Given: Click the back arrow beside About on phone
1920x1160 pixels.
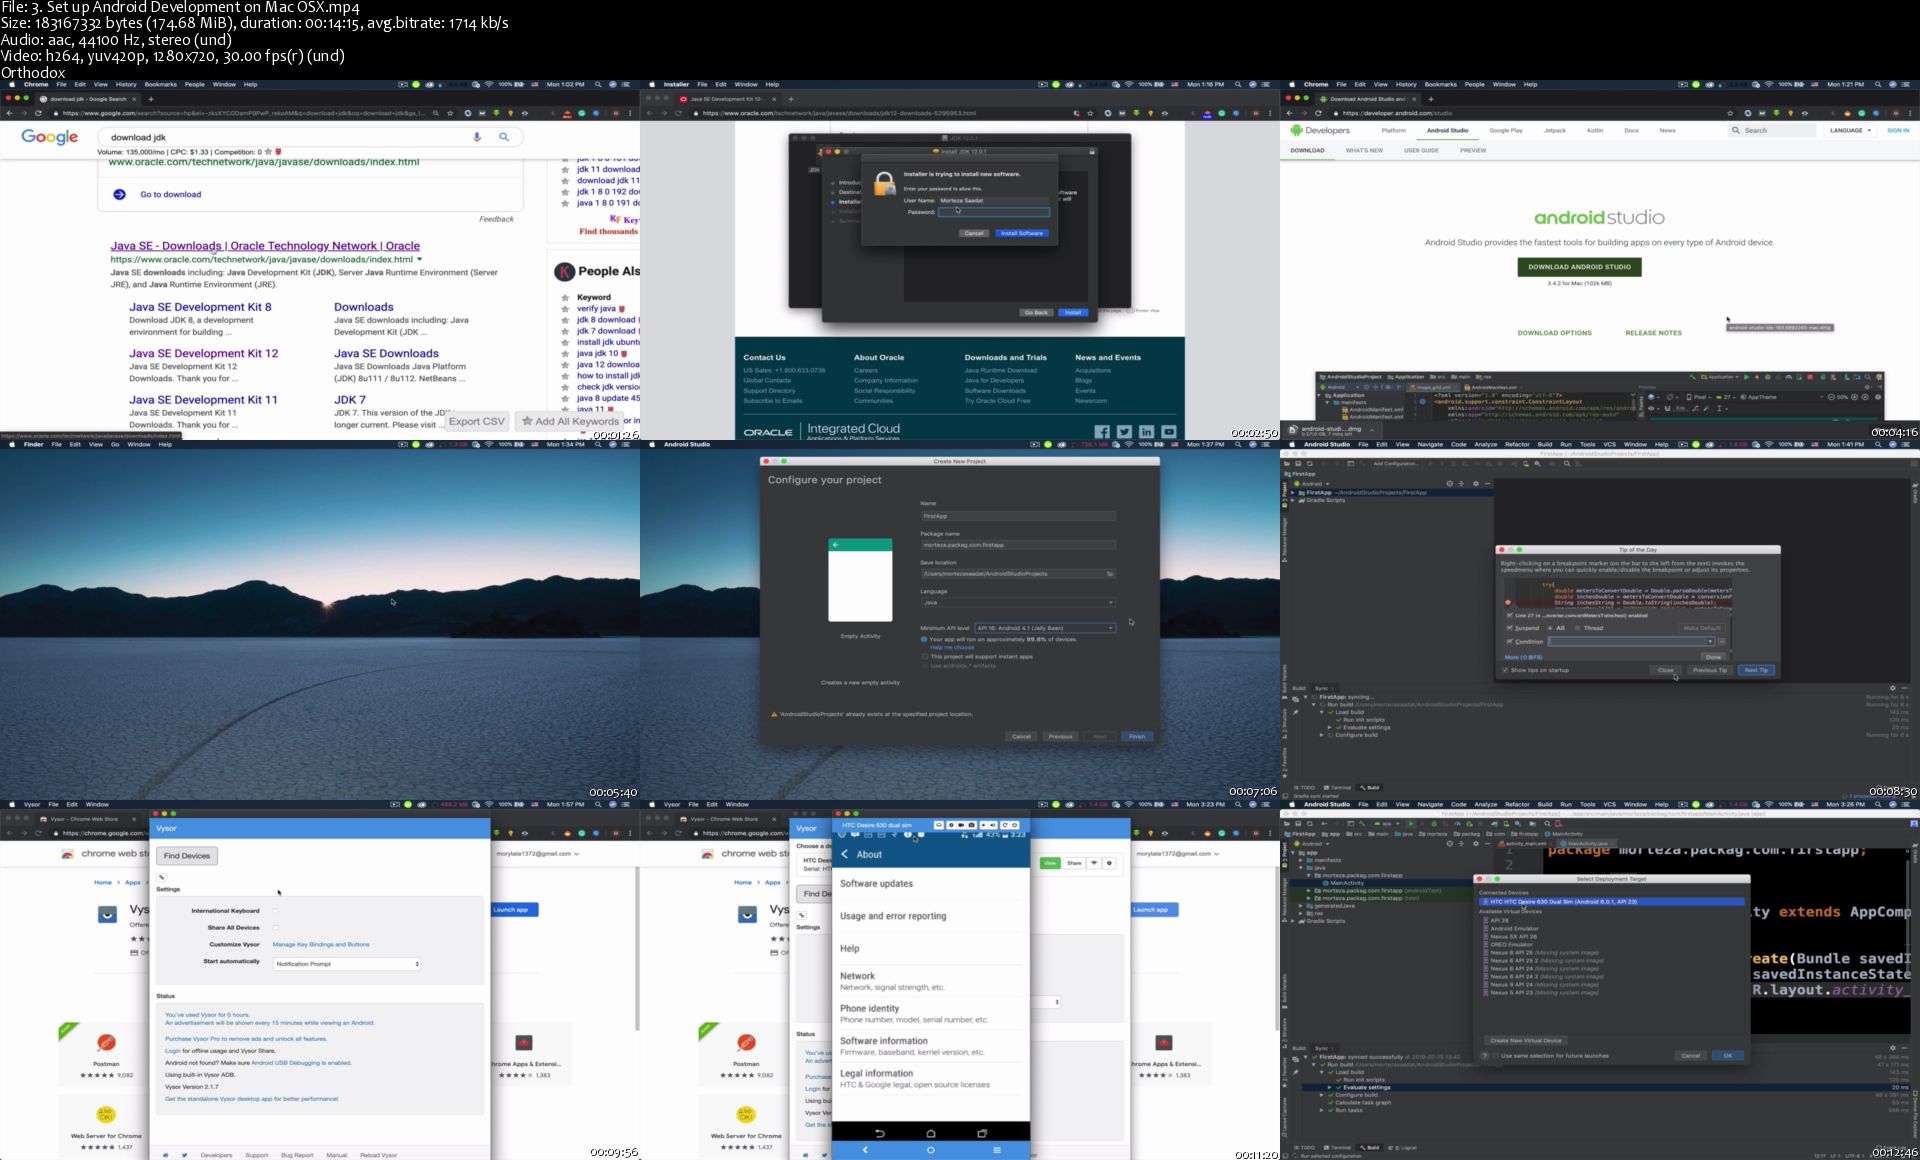Looking at the screenshot, I should point(845,854).
